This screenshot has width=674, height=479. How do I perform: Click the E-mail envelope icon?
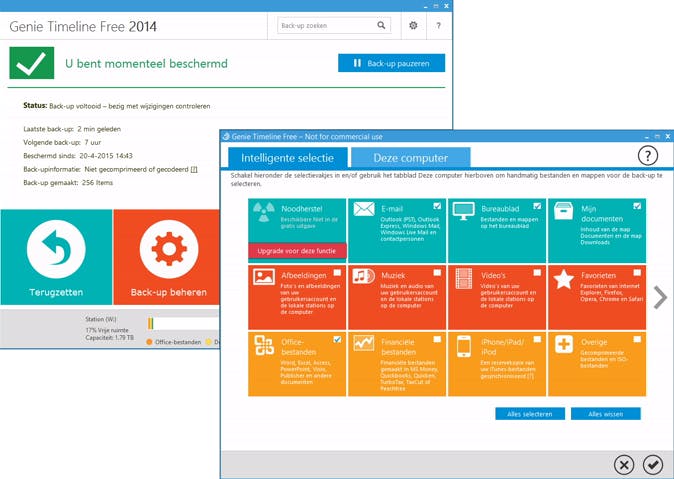(364, 209)
